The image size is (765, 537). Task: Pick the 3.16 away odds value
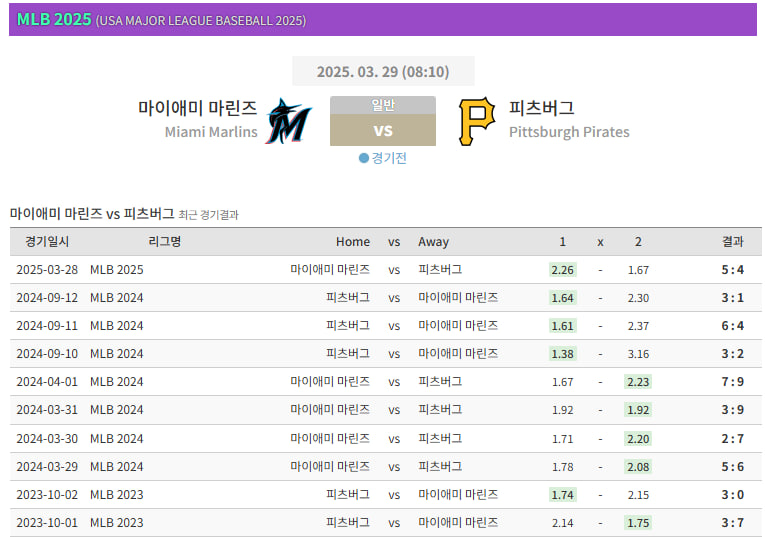tap(638, 354)
